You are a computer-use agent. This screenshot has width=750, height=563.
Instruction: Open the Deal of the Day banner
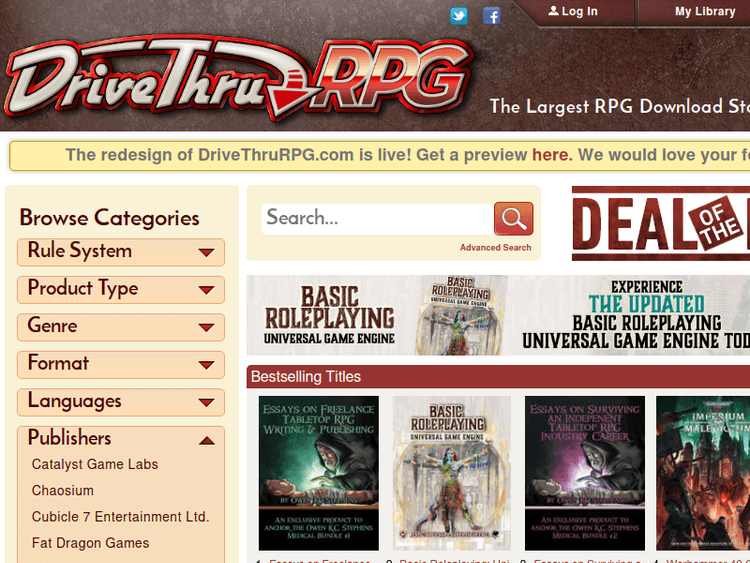click(x=661, y=223)
